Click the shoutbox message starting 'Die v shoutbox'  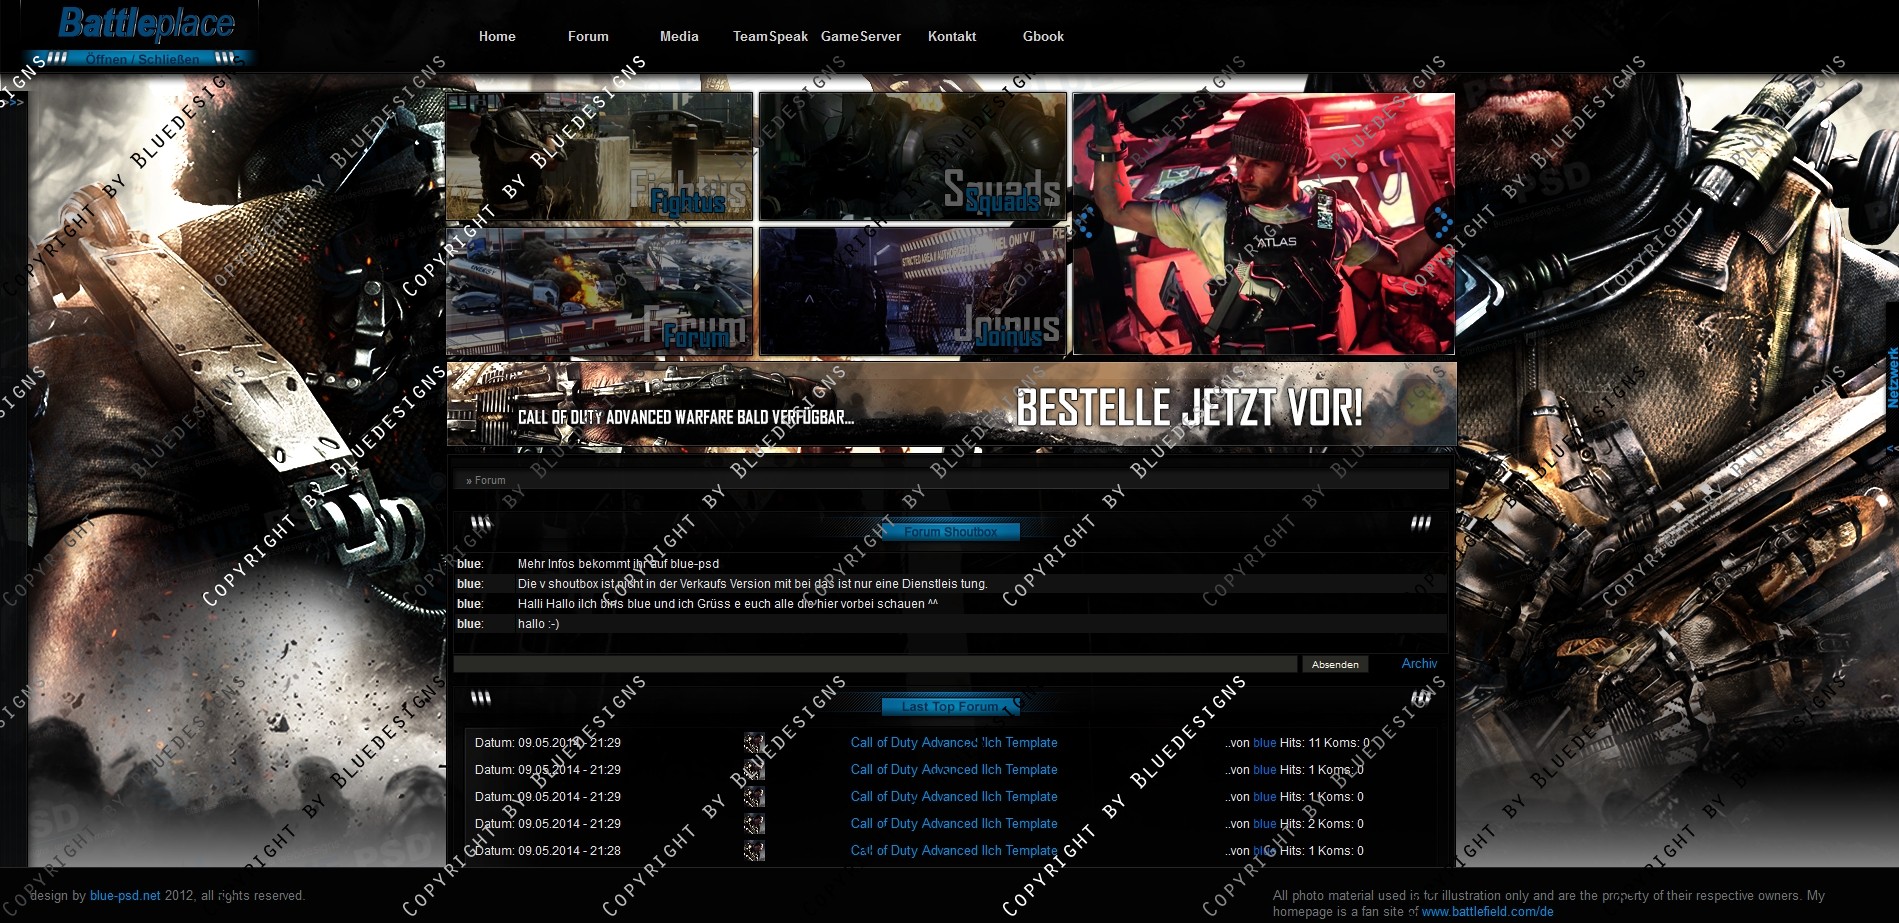click(752, 584)
